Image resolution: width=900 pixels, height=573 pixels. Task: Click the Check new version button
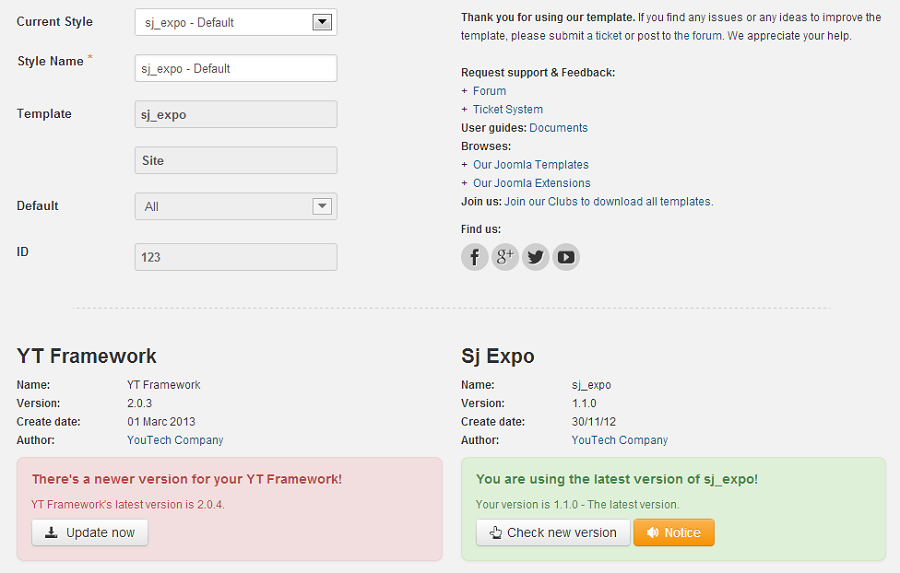click(553, 533)
